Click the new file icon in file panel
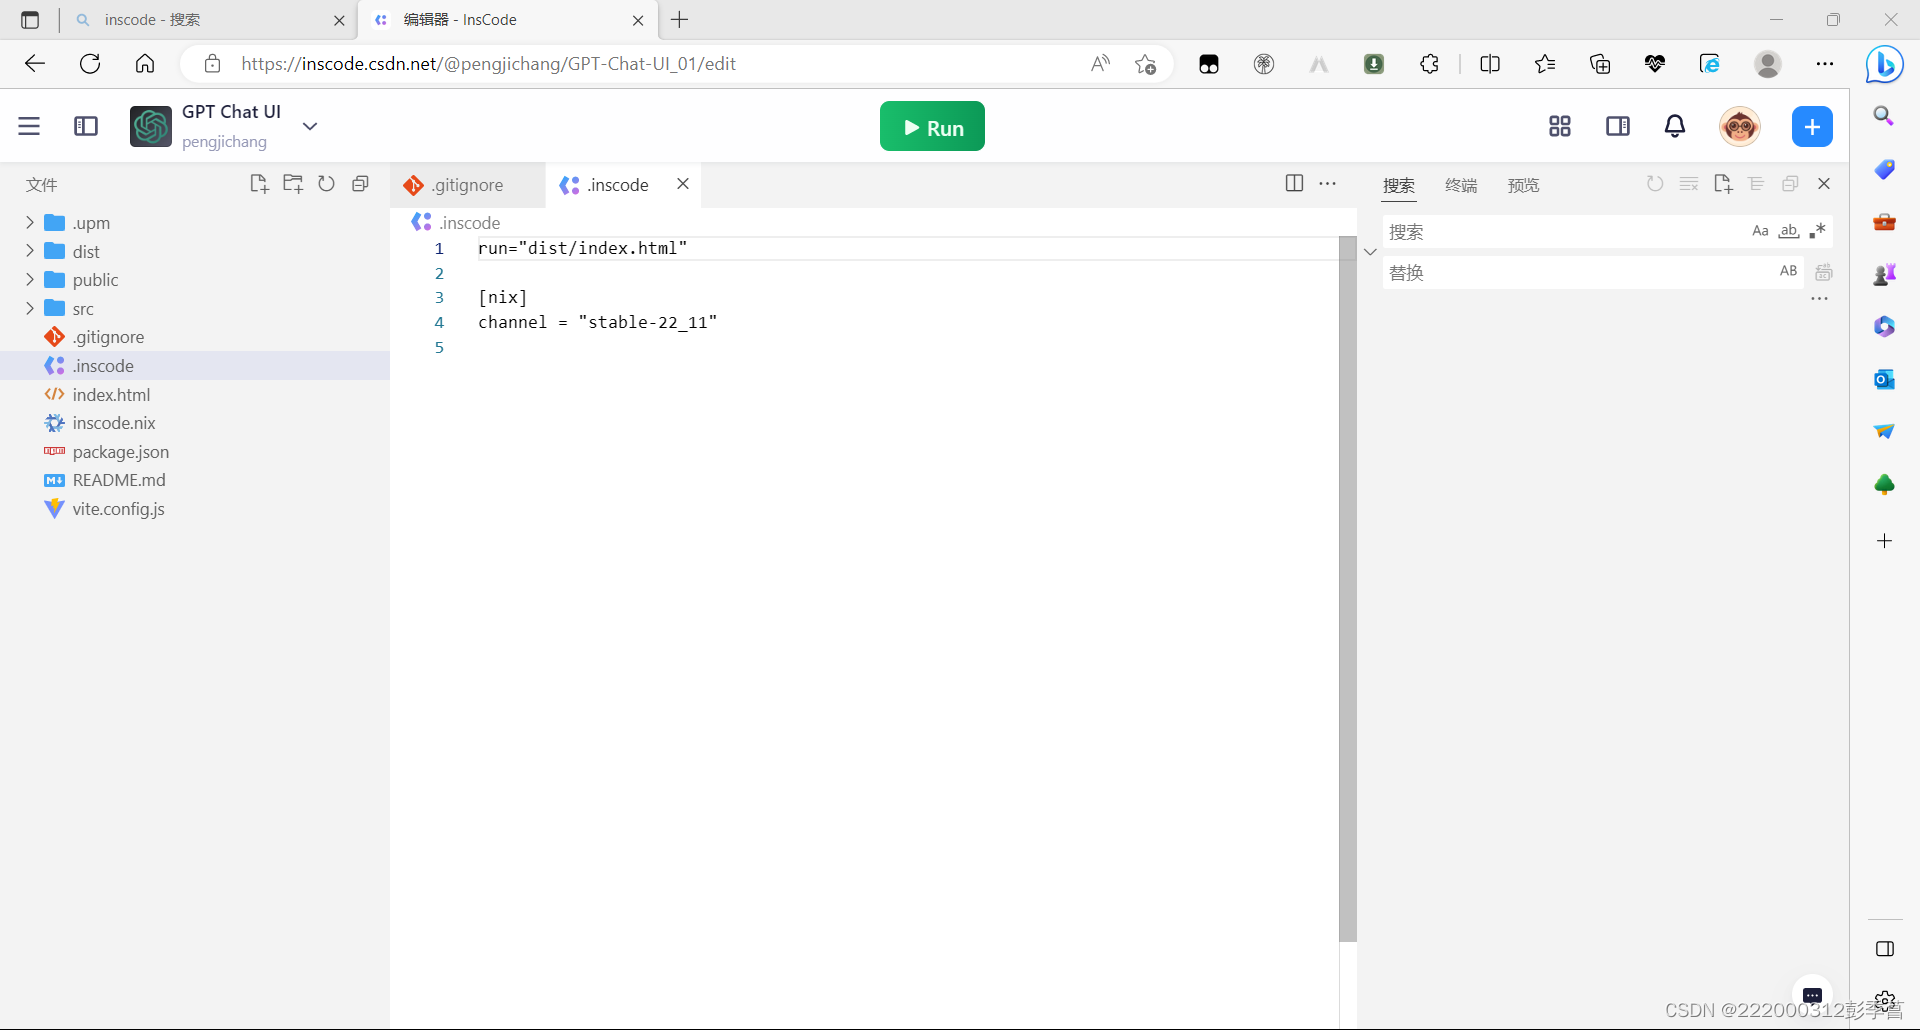The width and height of the screenshot is (1920, 1030). click(x=259, y=184)
